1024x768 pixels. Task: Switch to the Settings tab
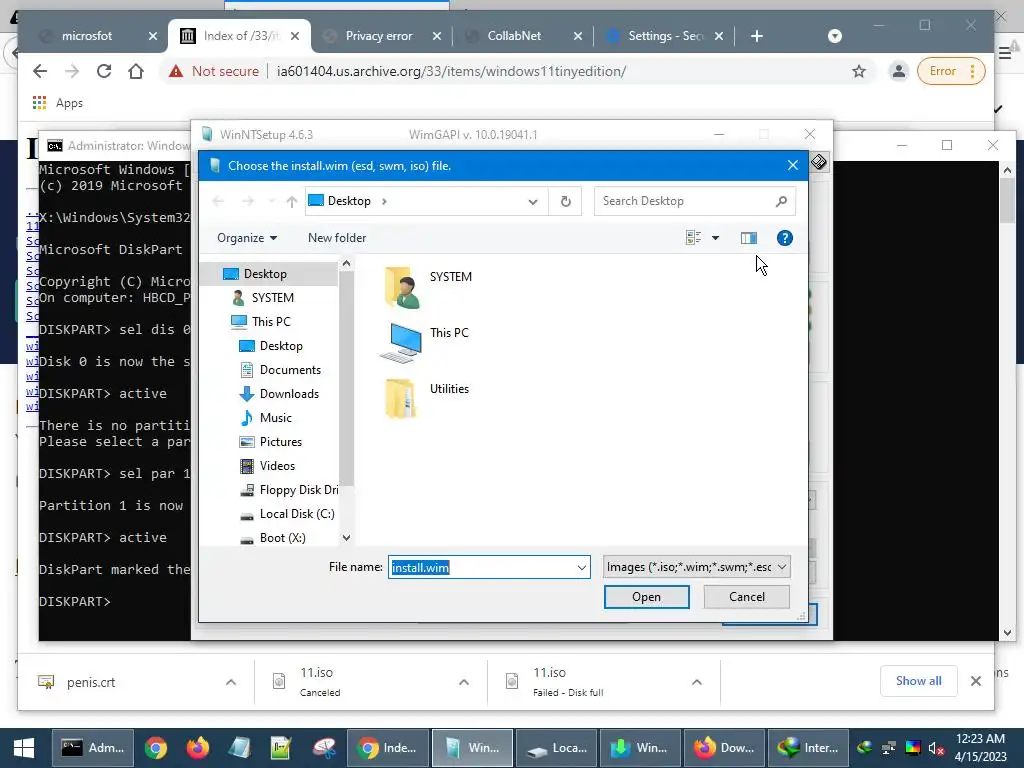coord(664,36)
